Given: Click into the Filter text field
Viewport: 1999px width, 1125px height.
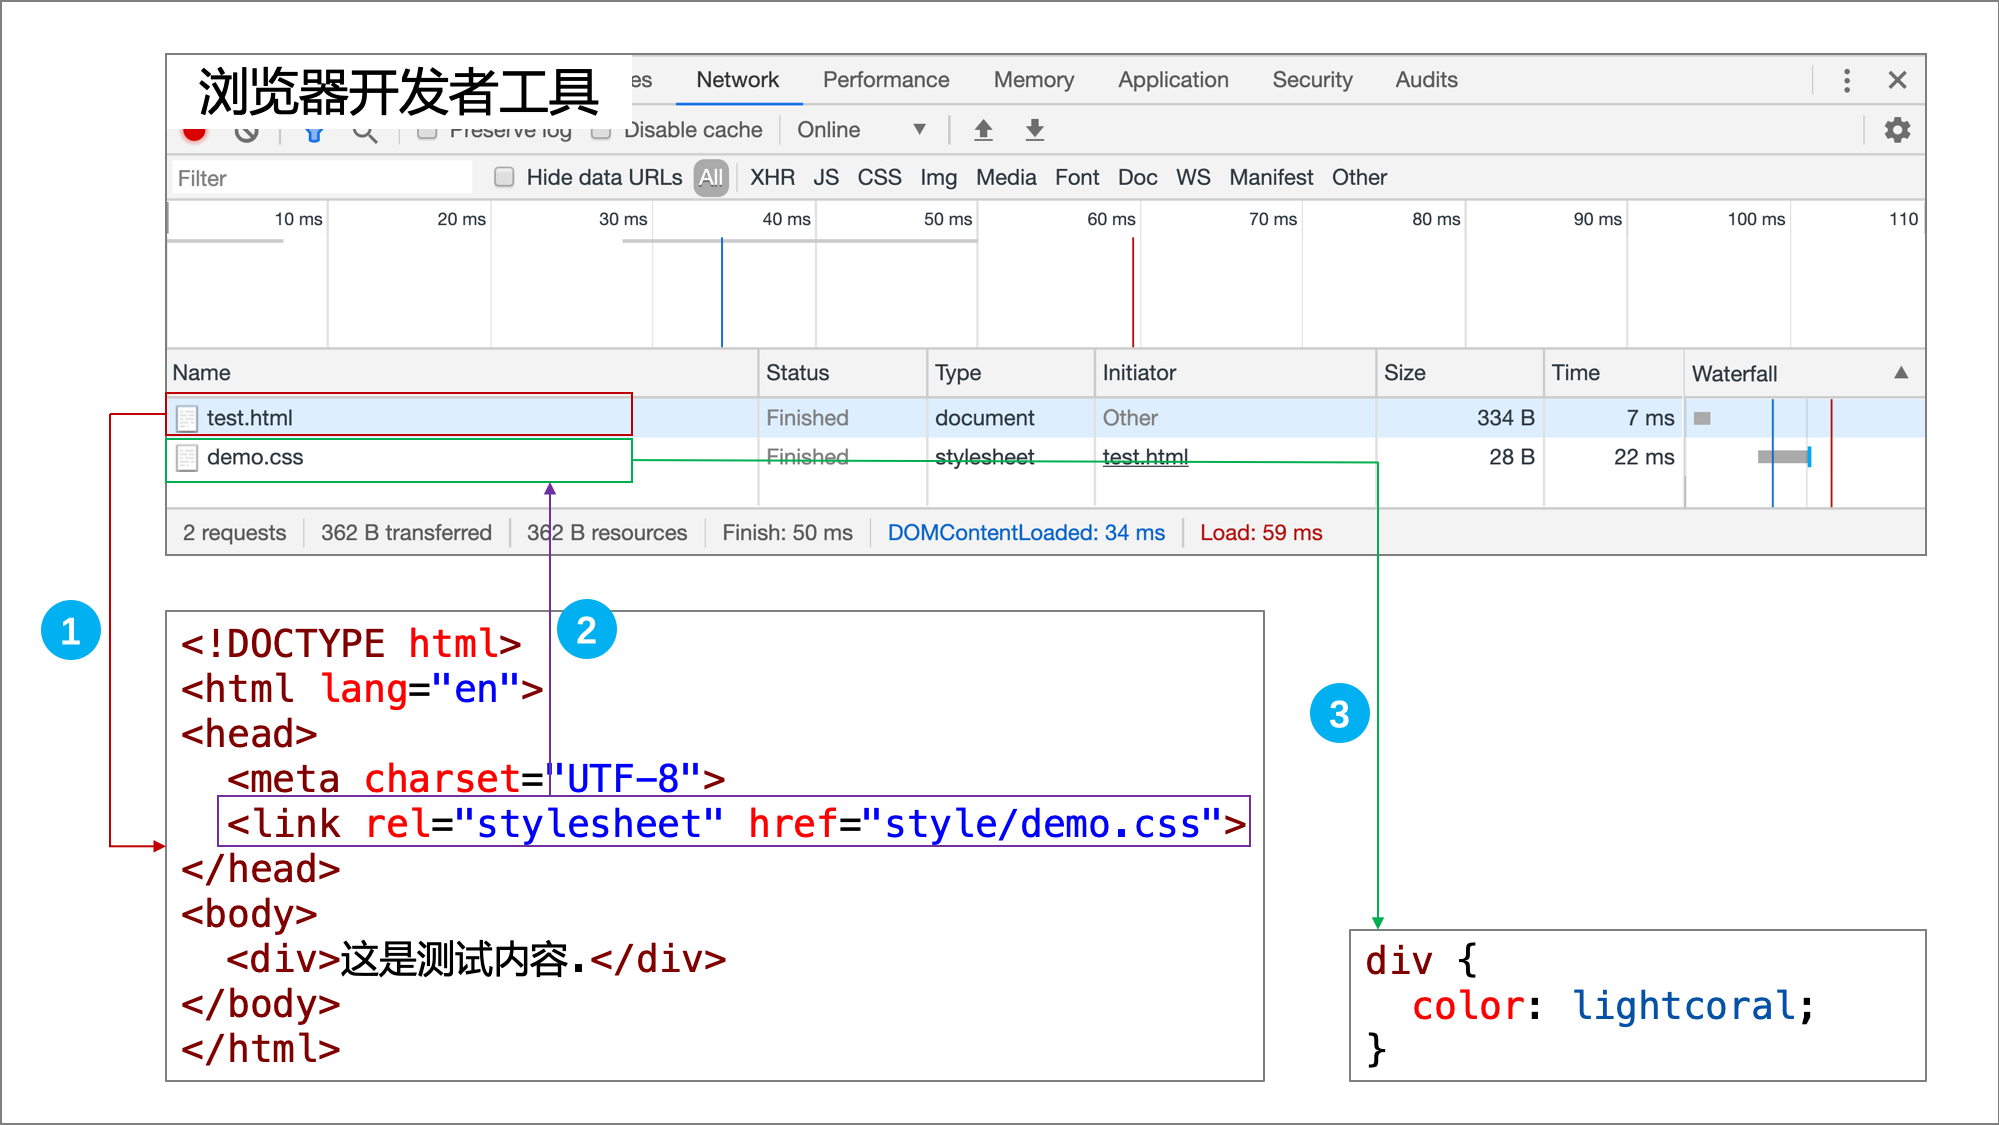Looking at the screenshot, I should [320, 178].
